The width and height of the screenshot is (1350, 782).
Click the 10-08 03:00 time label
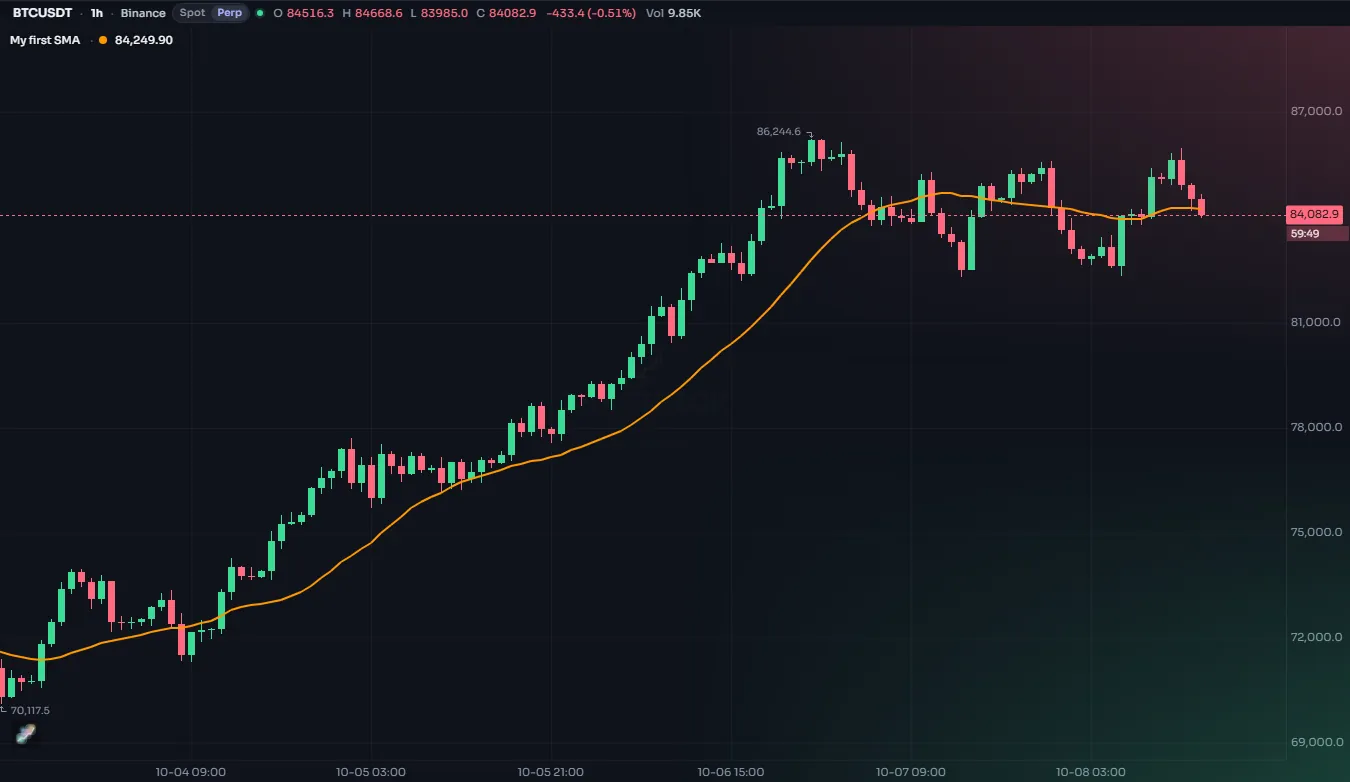click(x=1091, y=772)
